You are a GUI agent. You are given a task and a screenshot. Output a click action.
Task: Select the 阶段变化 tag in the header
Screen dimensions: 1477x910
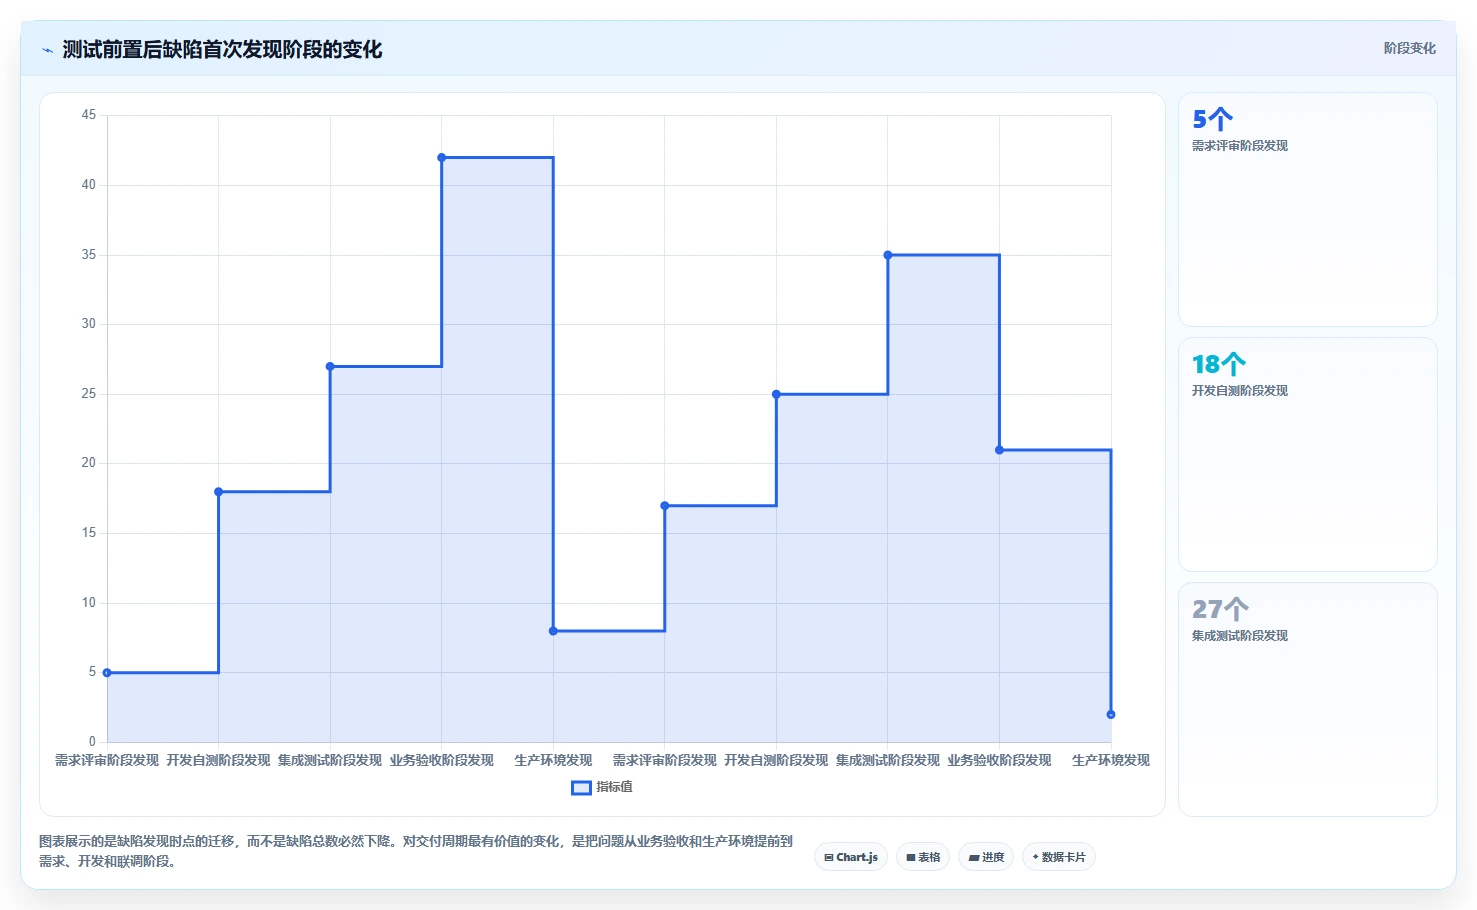(1409, 48)
